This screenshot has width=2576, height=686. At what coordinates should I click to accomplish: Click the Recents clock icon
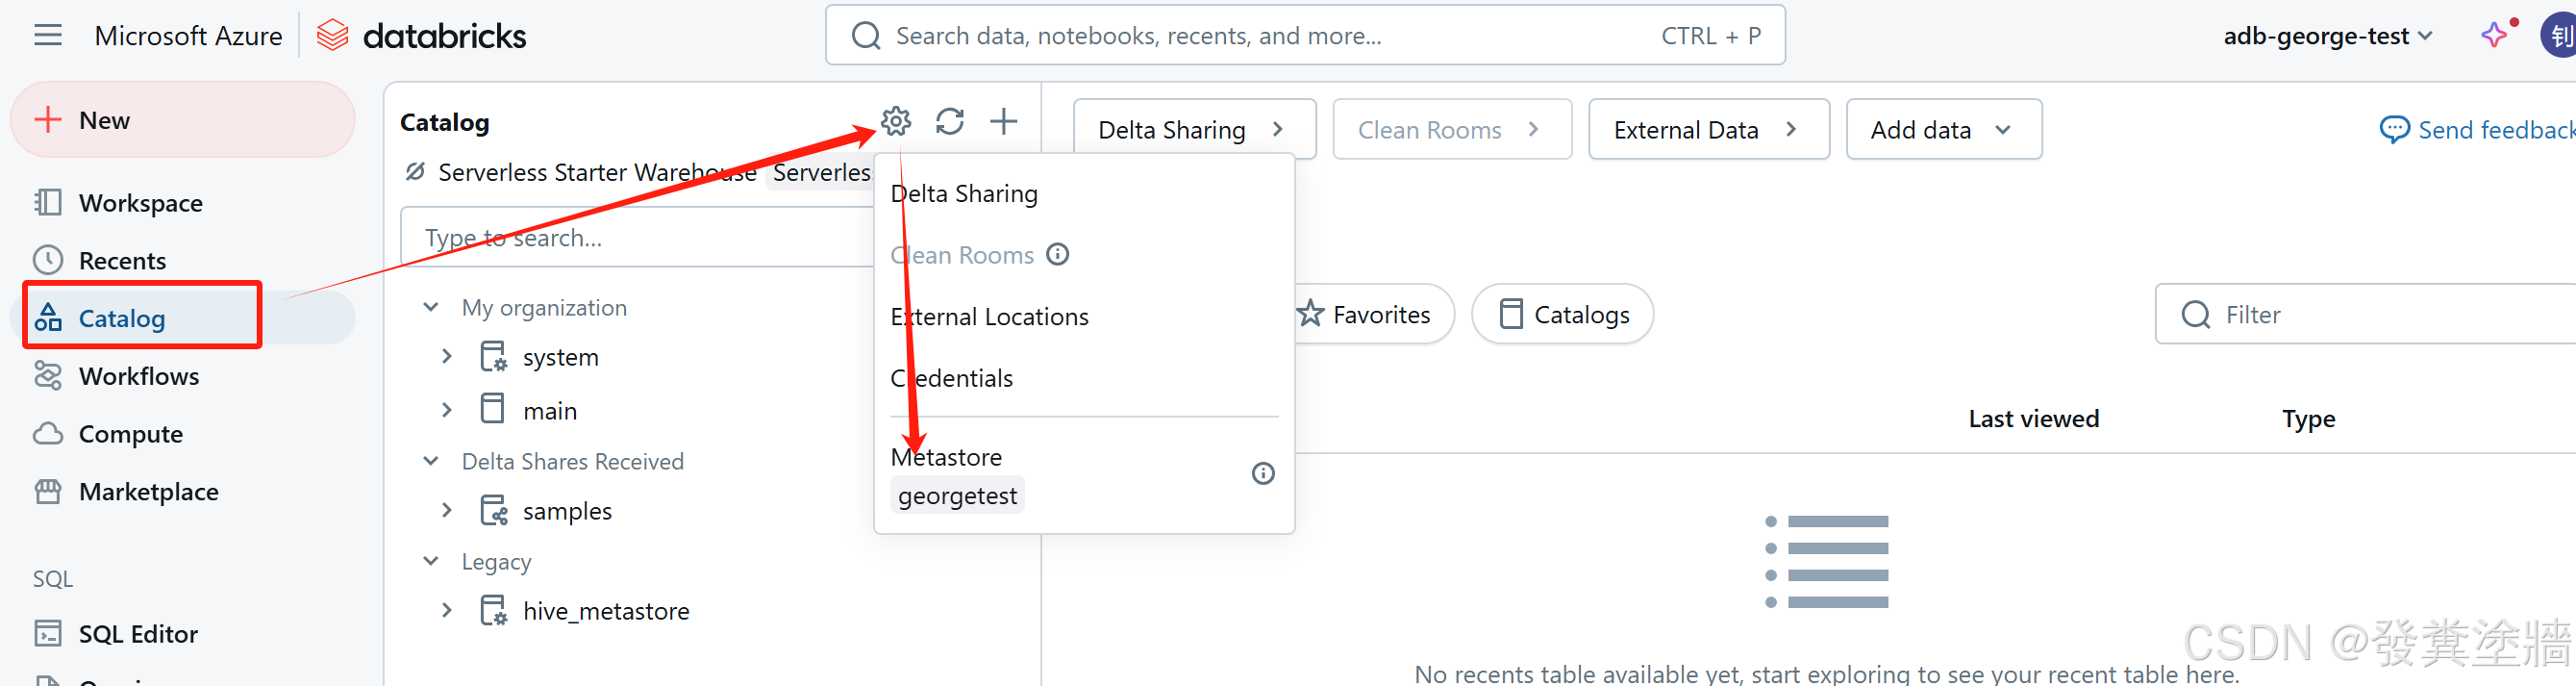(x=47, y=260)
